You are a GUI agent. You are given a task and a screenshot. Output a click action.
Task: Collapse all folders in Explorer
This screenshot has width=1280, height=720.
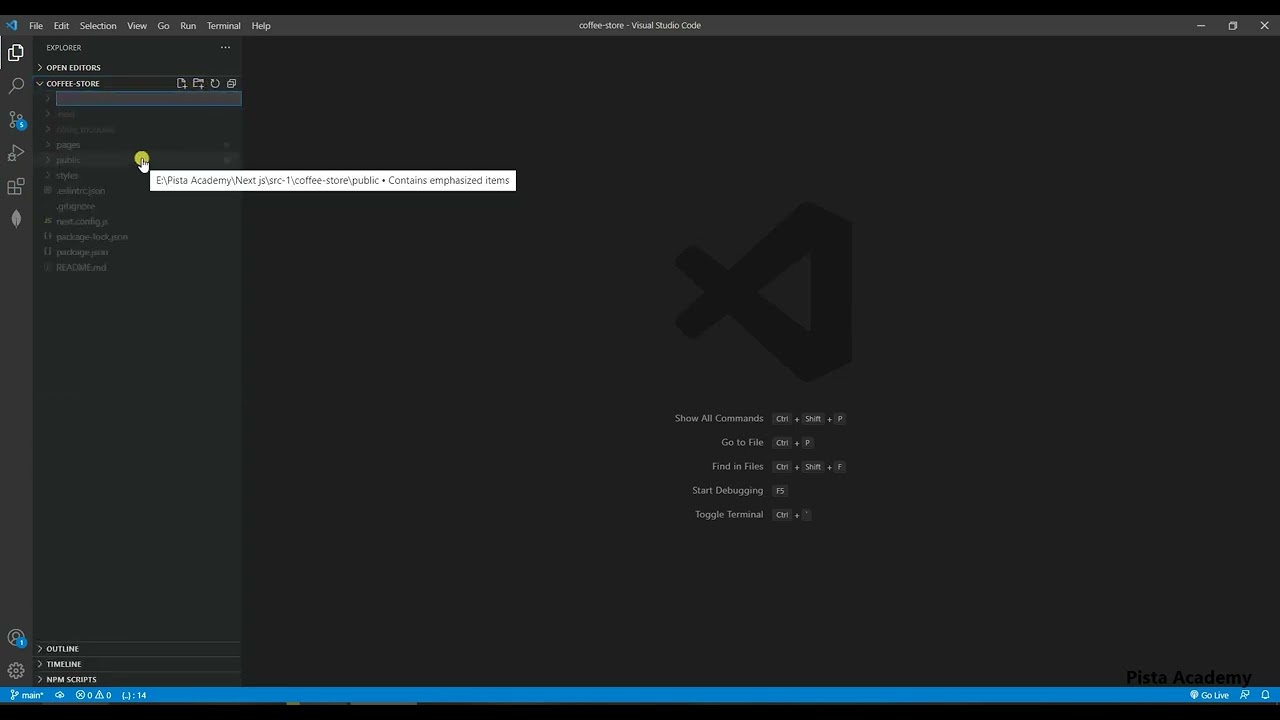pyautogui.click(x=231, y=84)
